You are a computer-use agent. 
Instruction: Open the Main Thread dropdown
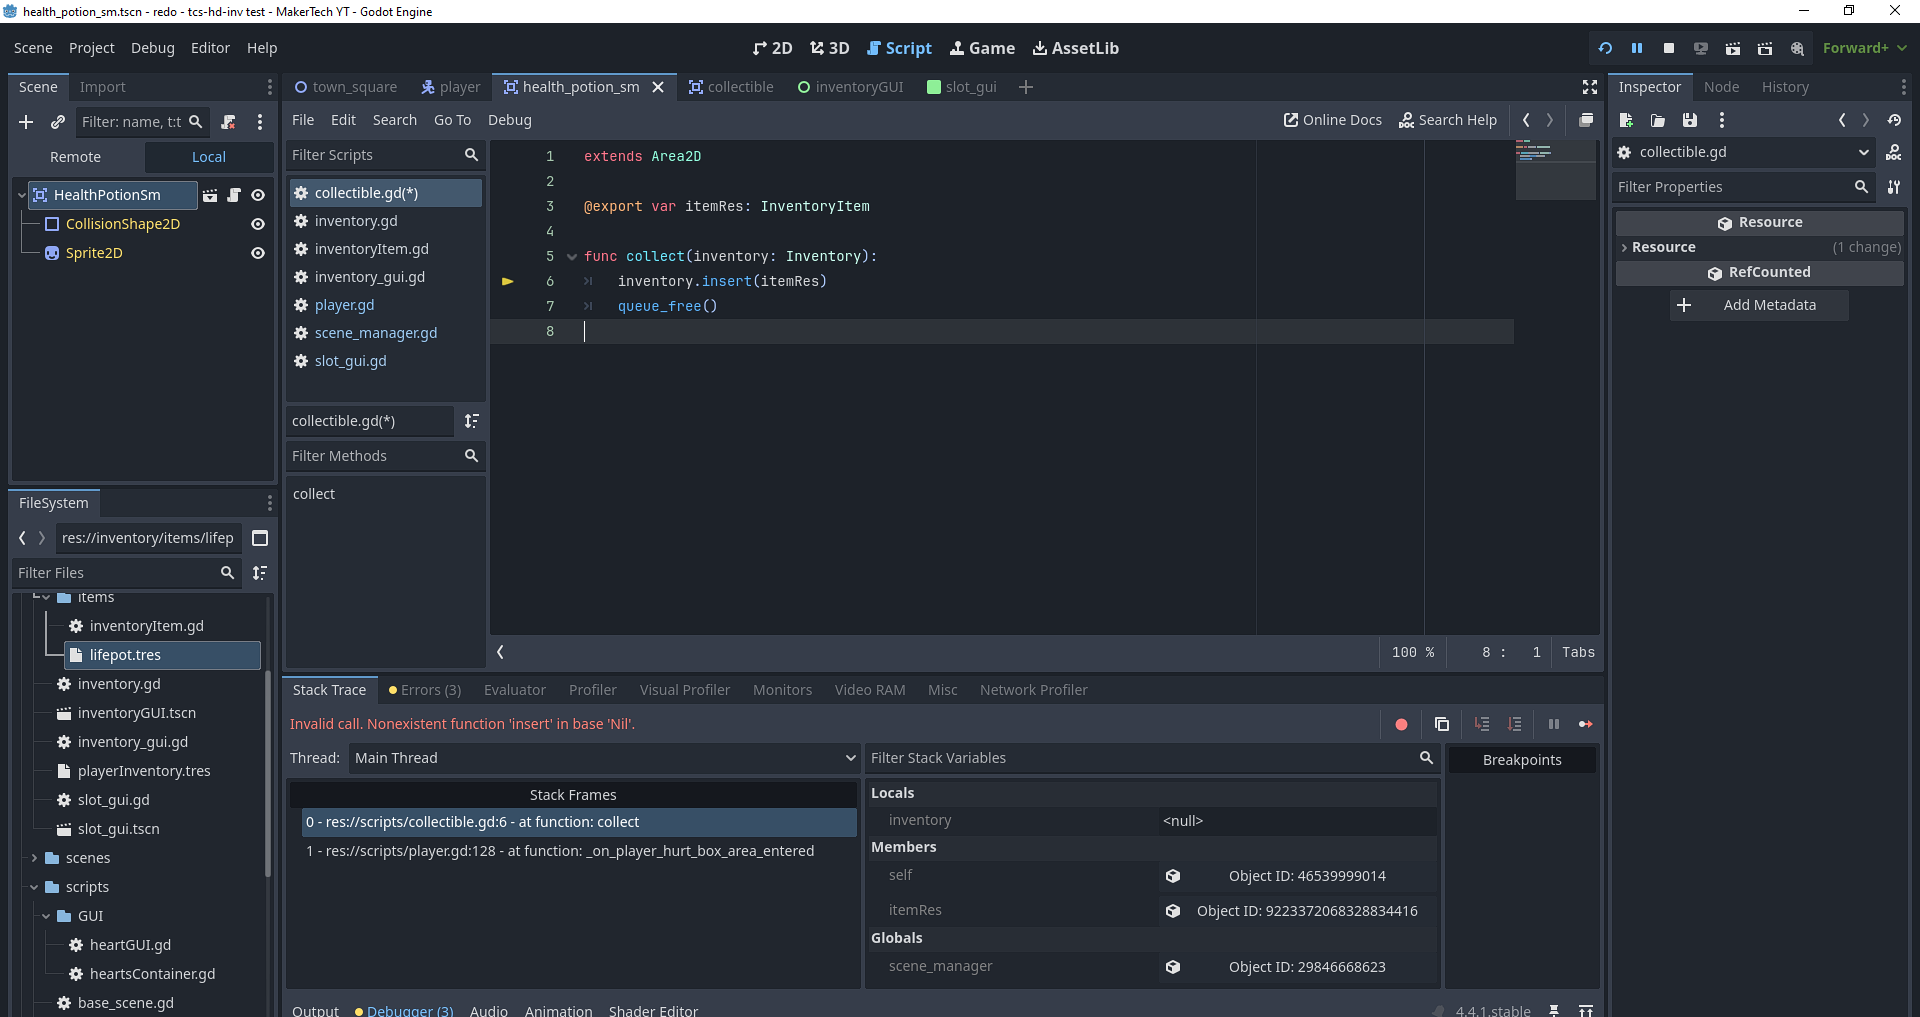click(604, 758)
